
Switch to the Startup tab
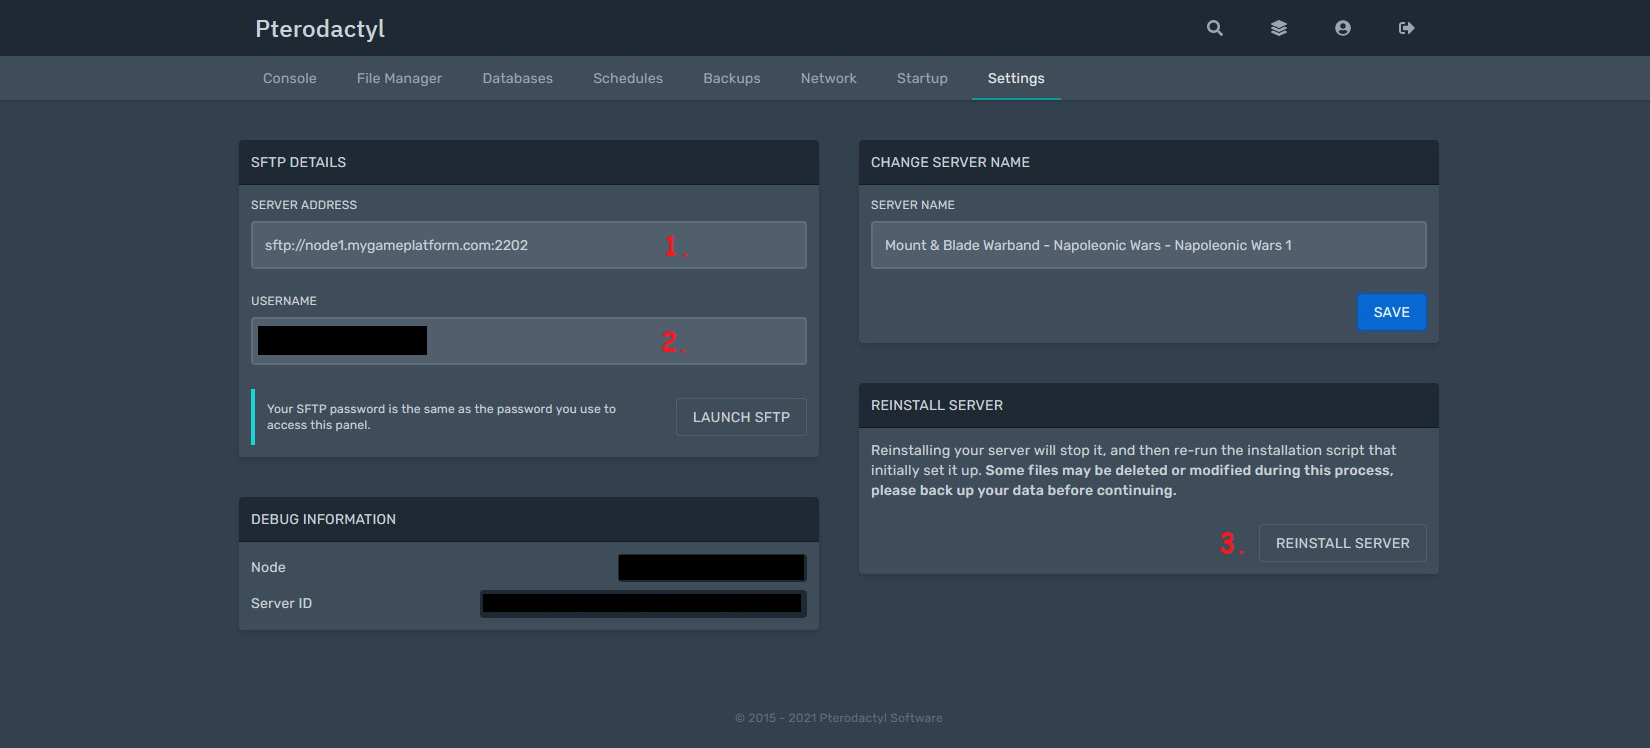point(922,78)
